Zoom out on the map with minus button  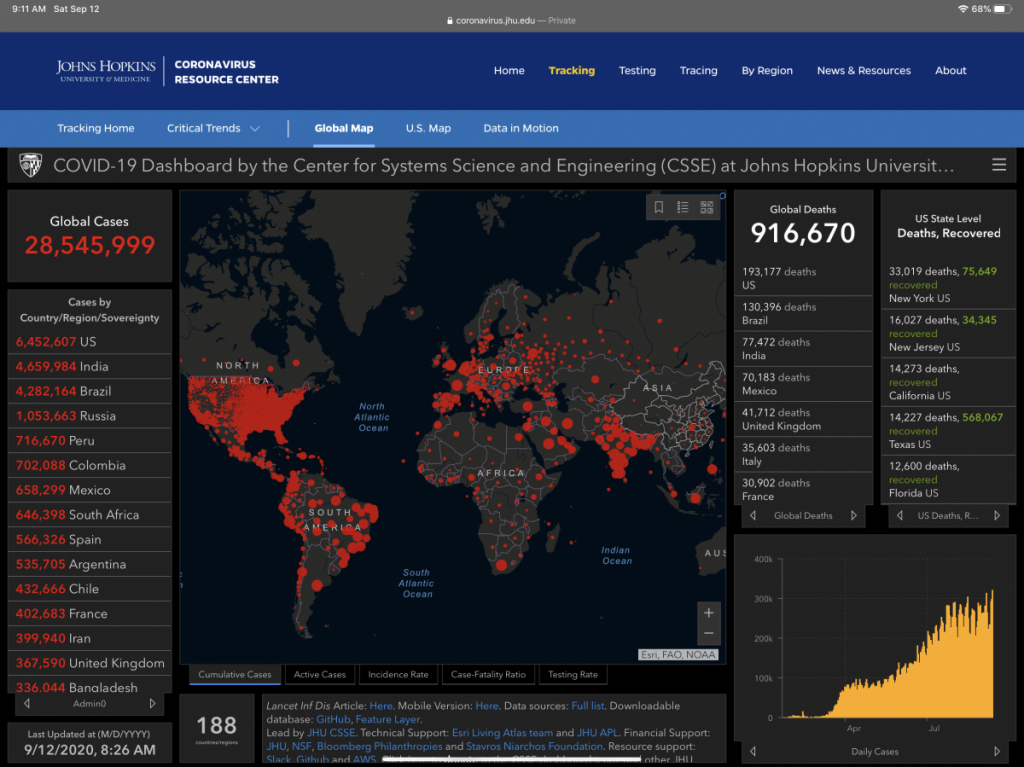coord(709,634)
